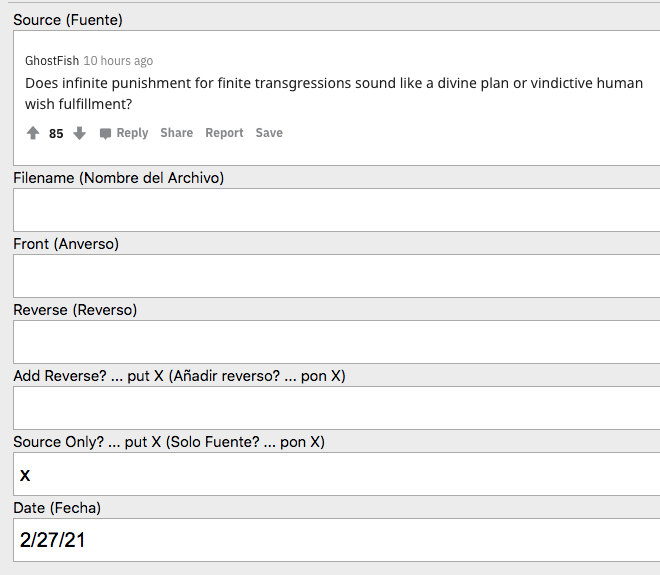This screenshot has width=660, height=575.
Task: Focus the Front (Anverso) text field
Action: point(336,276)
